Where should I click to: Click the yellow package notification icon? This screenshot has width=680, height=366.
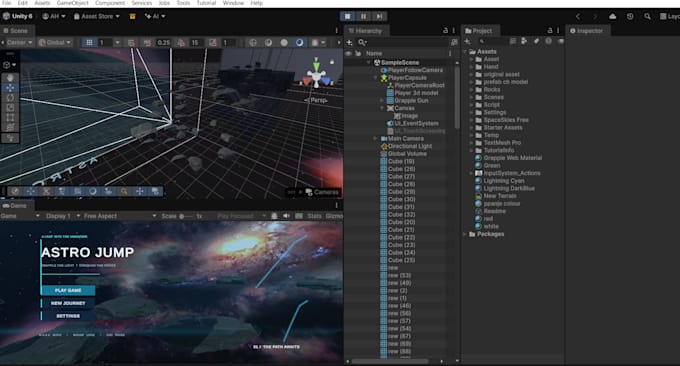pos(133,16)
